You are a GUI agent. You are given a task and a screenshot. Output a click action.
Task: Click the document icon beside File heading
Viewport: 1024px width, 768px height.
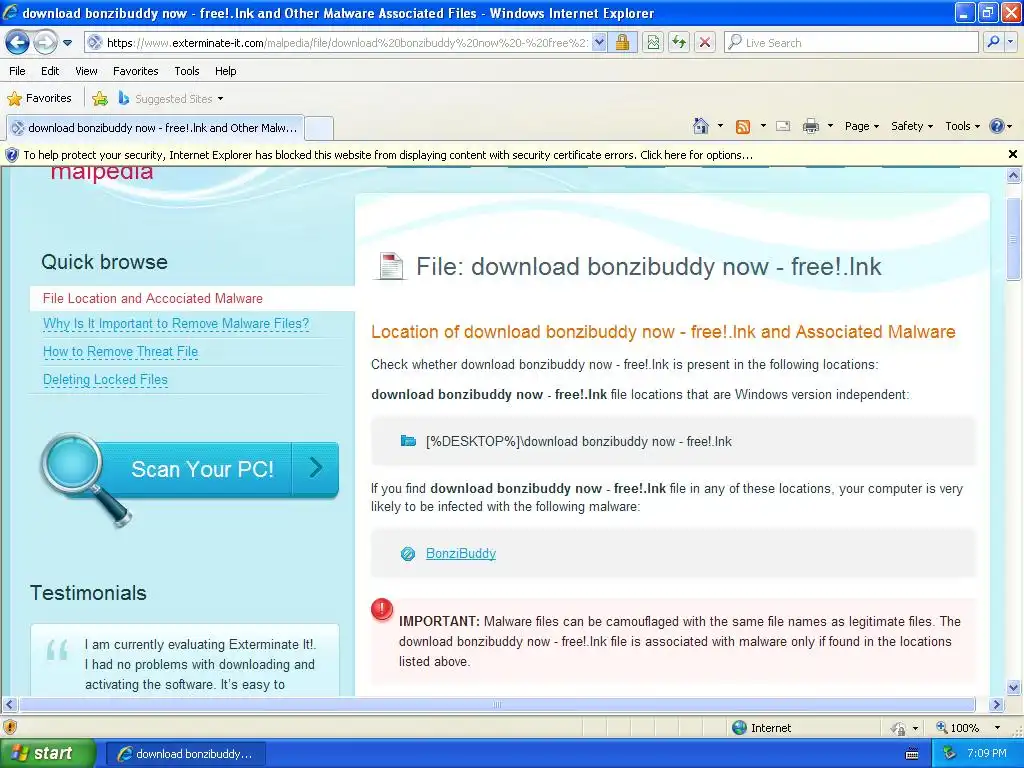390,266
